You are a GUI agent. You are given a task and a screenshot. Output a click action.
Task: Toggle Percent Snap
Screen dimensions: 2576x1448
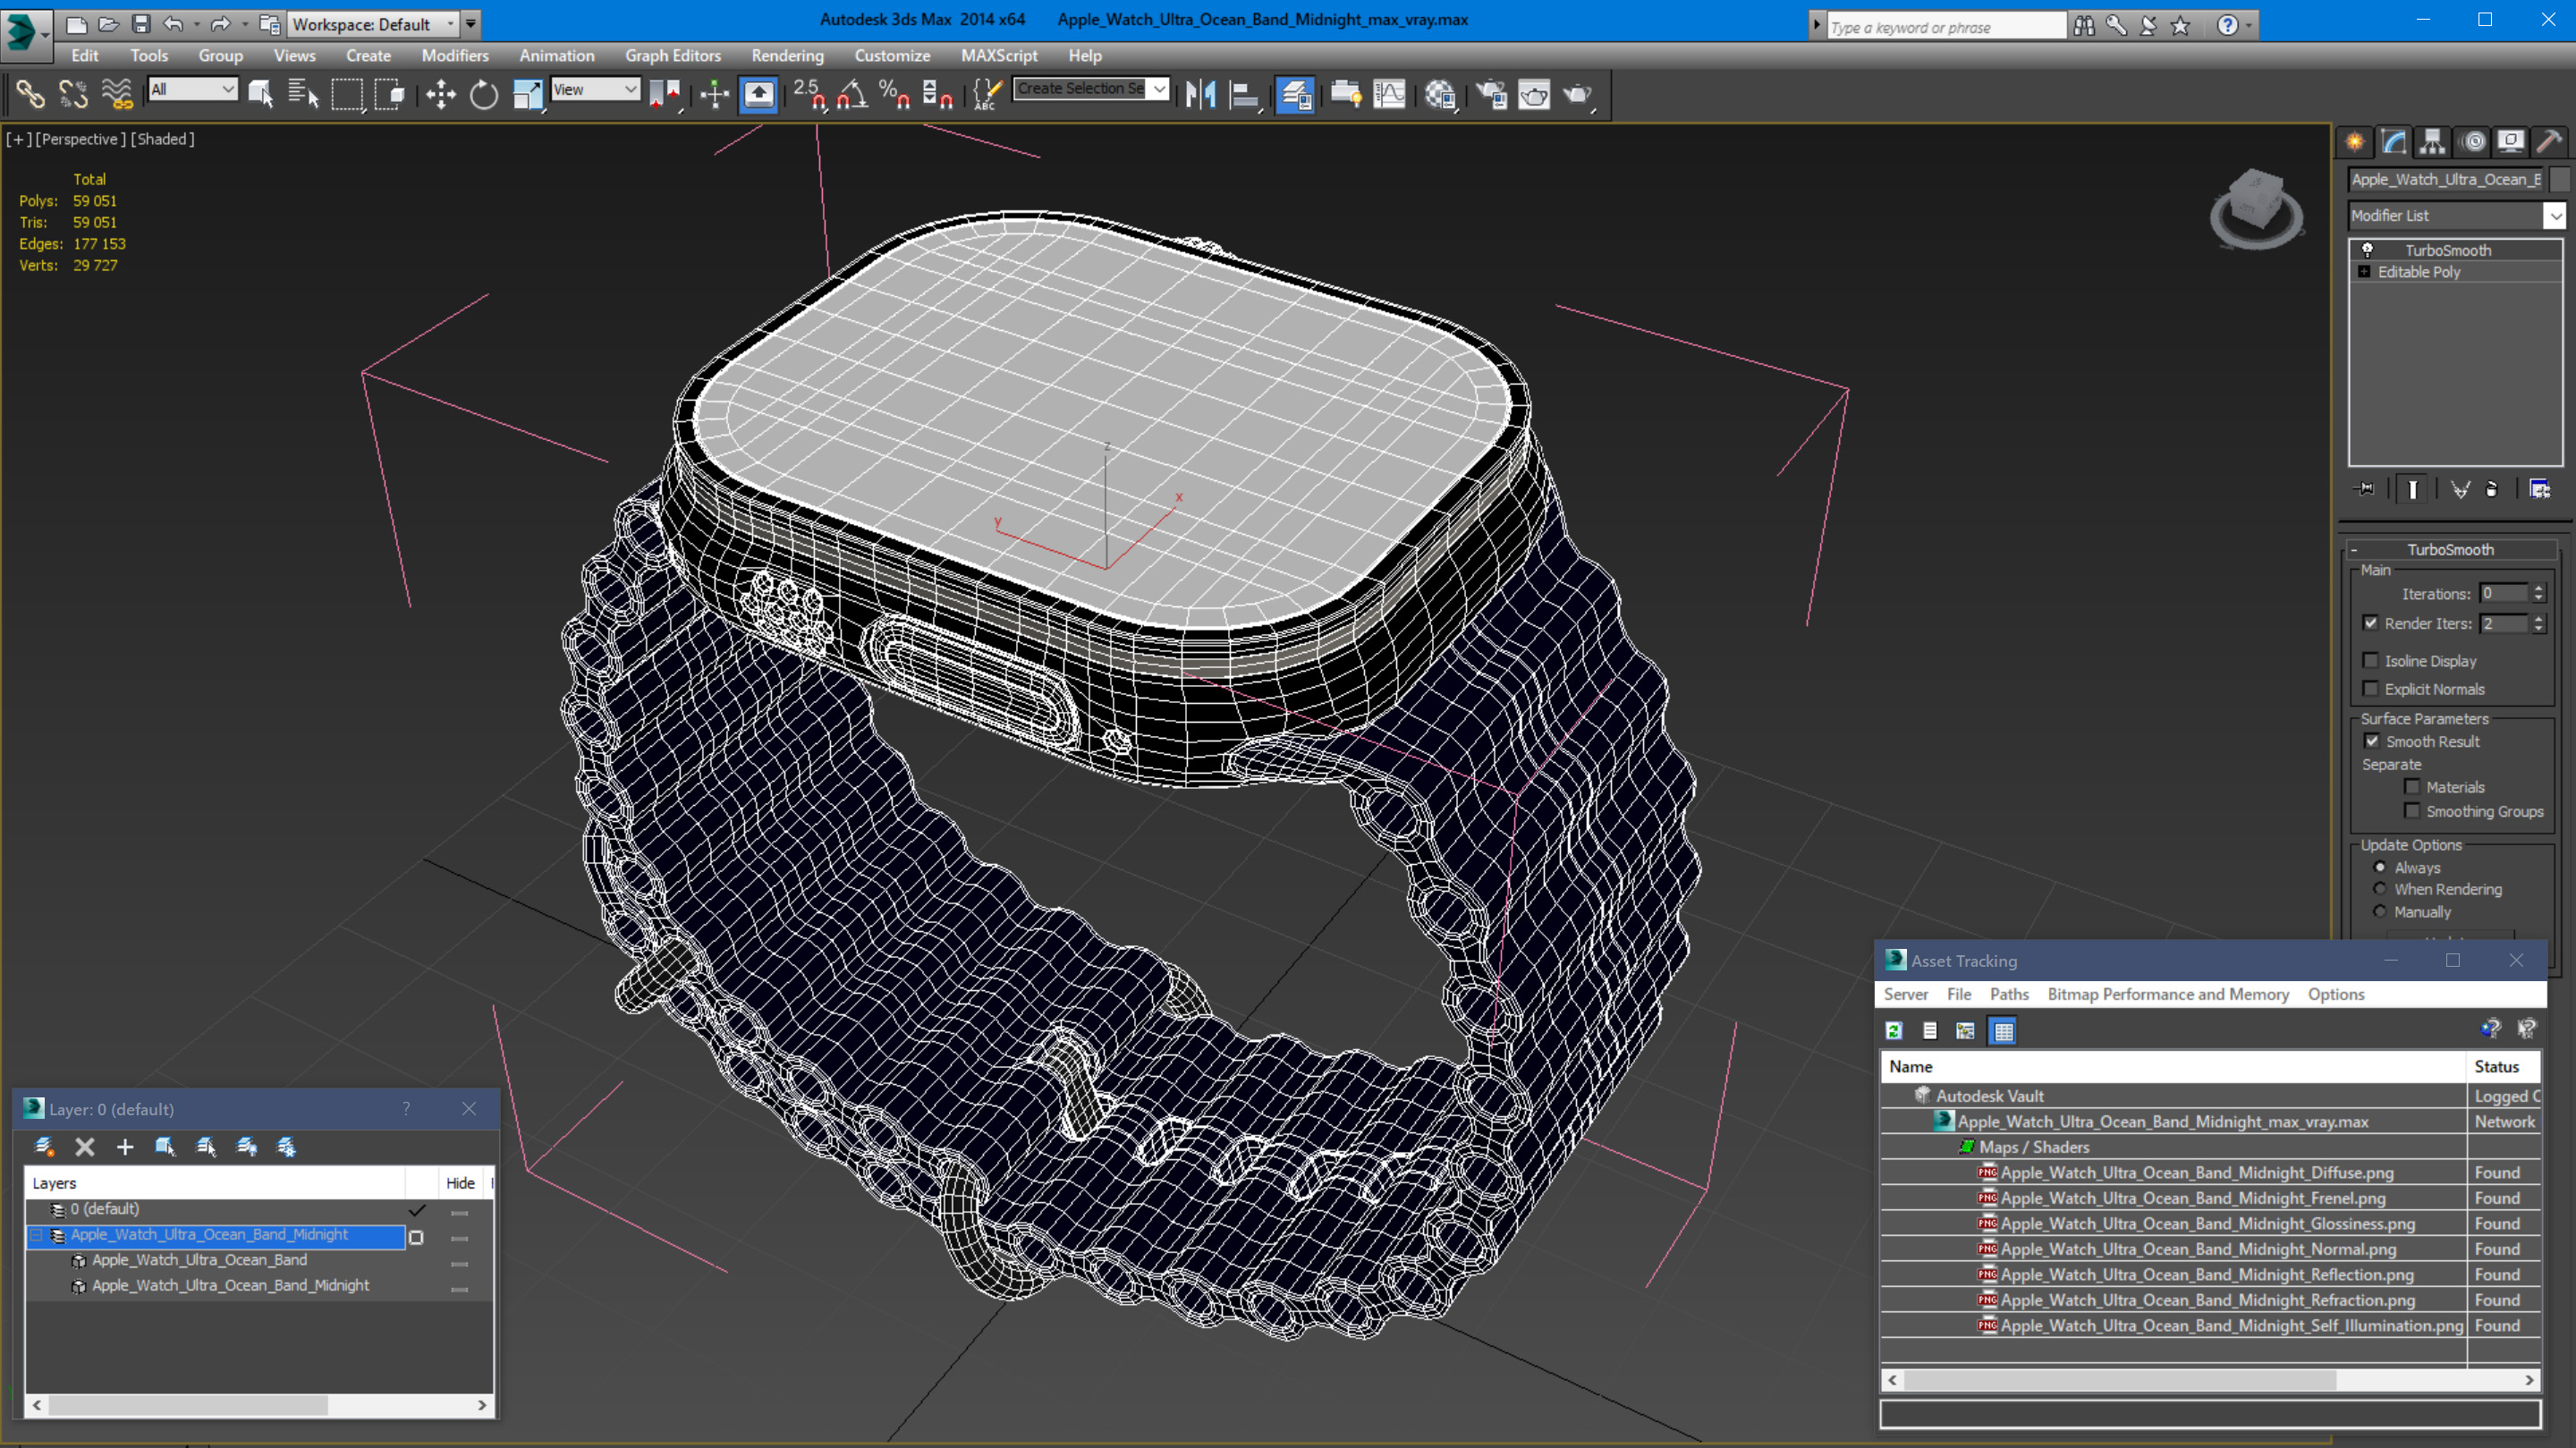click(x=894, y=94)
